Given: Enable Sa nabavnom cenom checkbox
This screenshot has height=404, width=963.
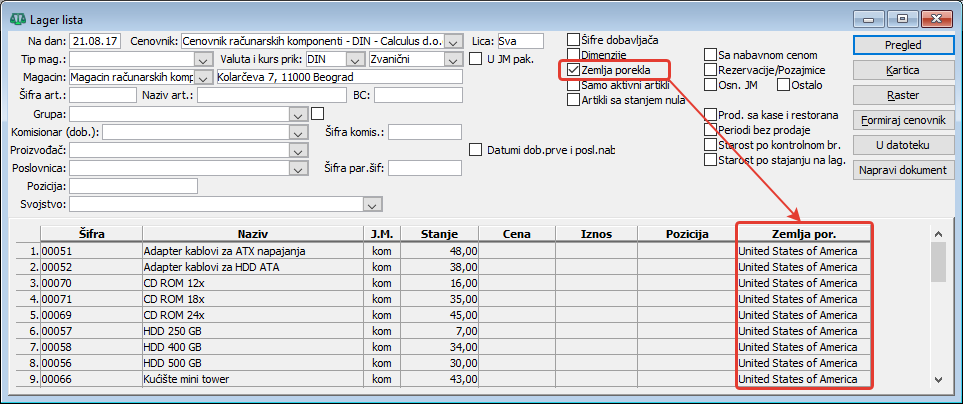Looking at the screenshot, I should [x=710, y=55].
